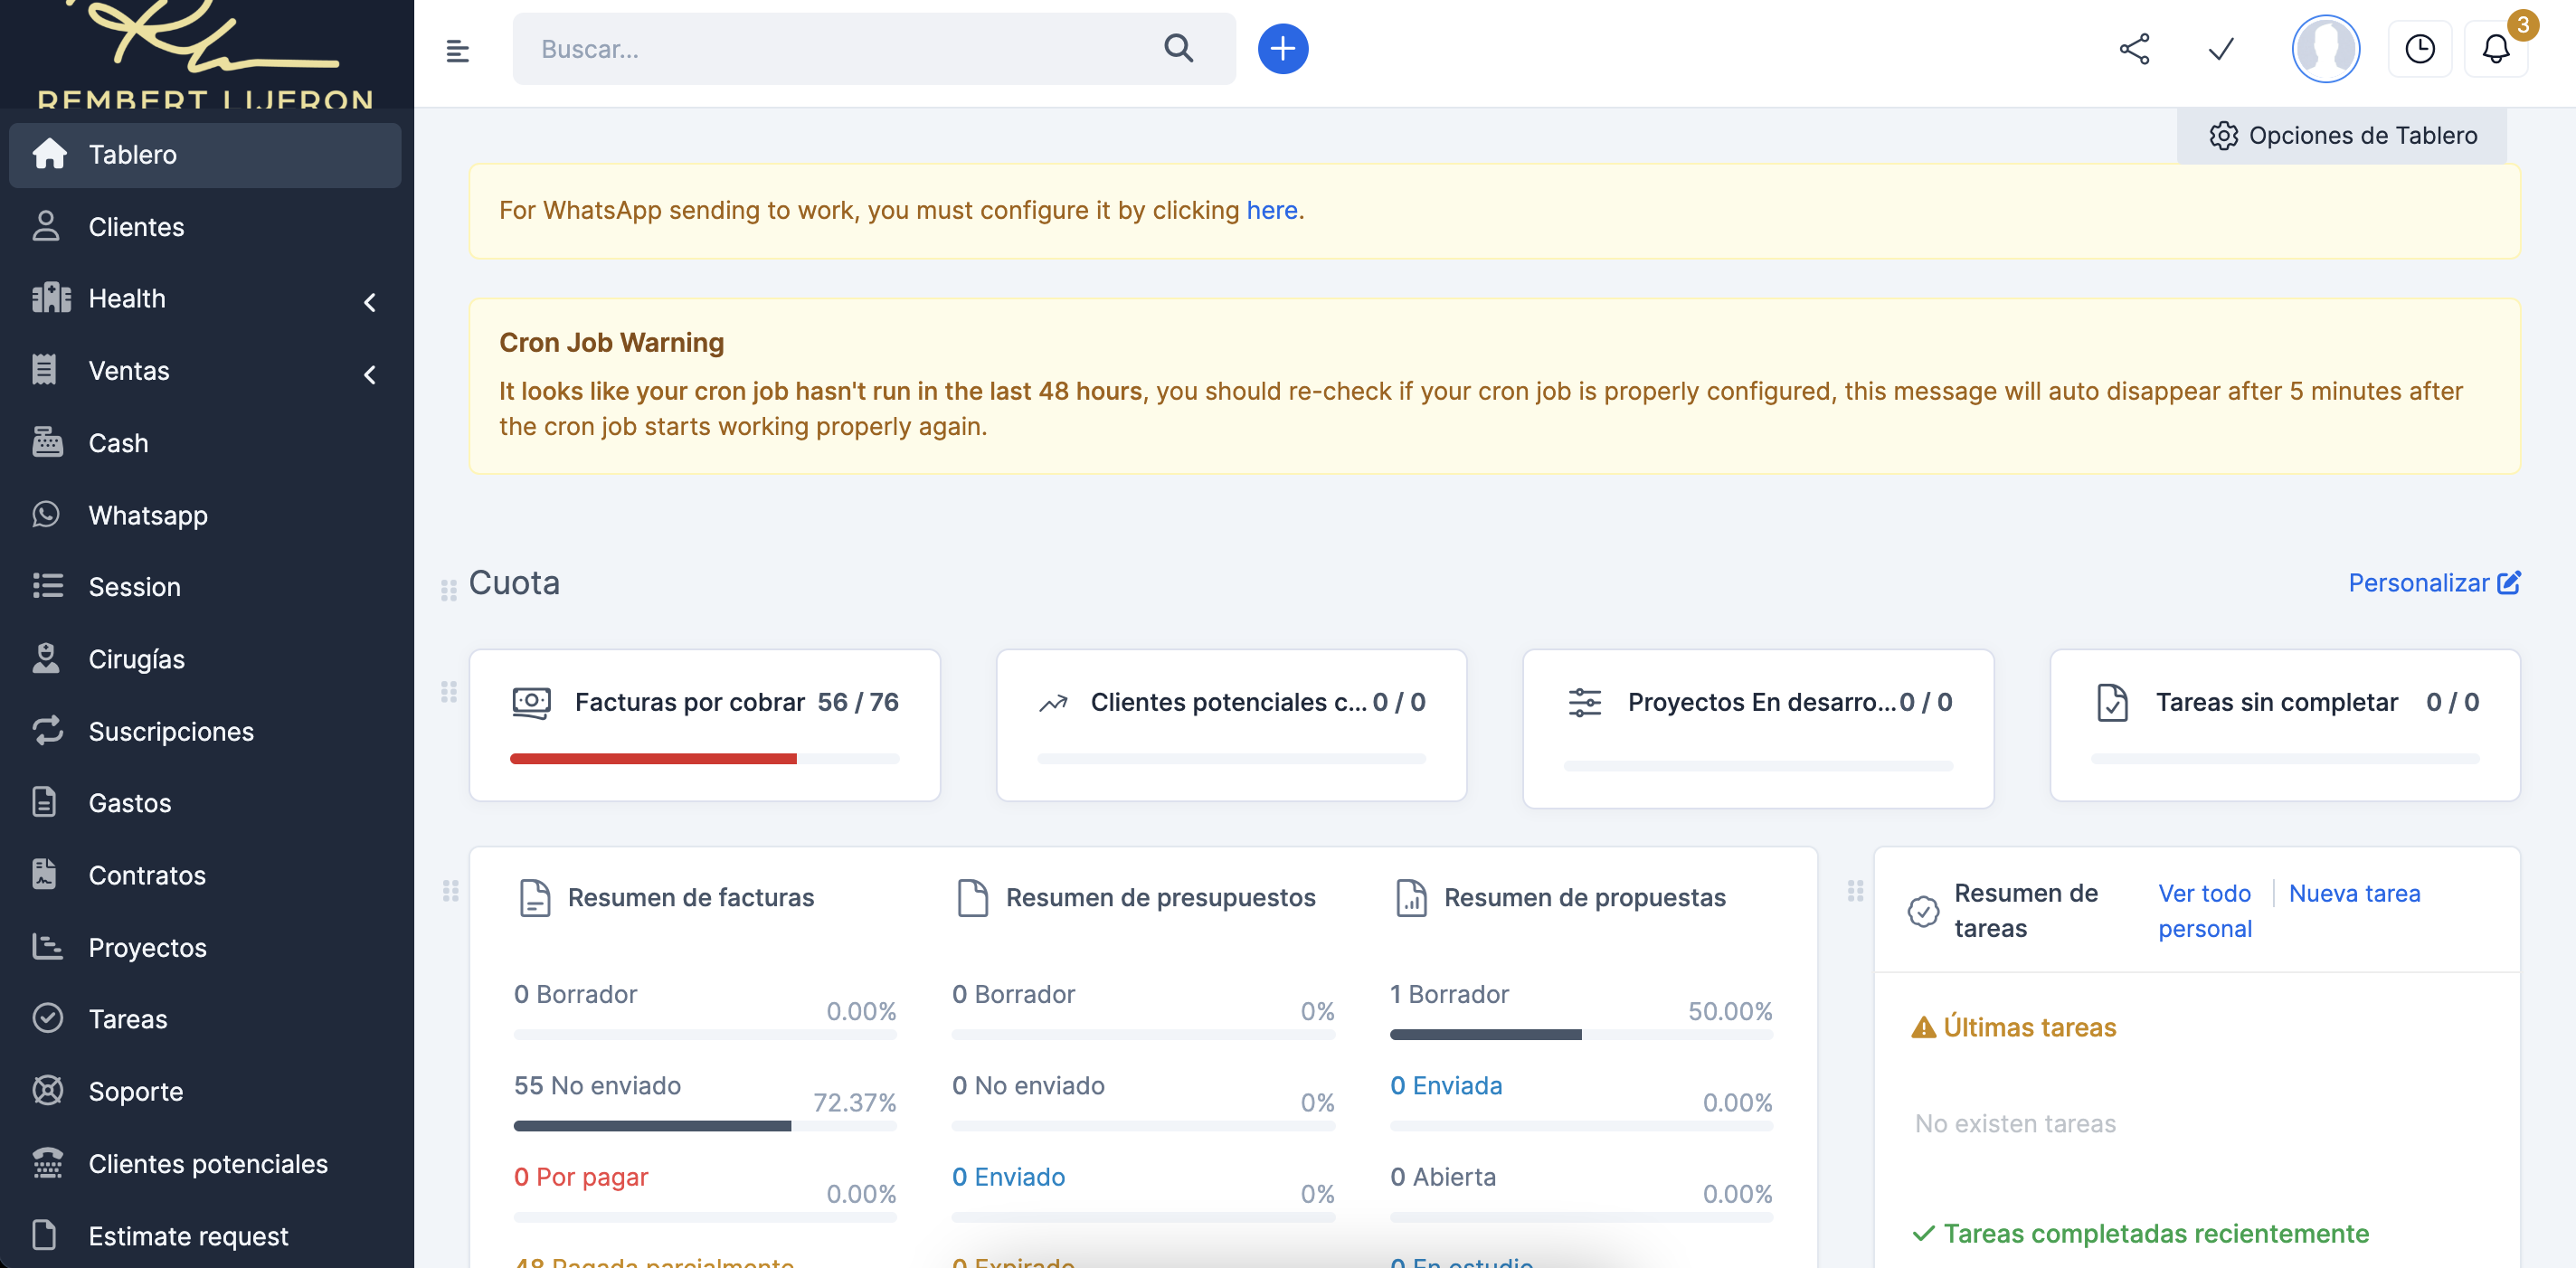Click the Contratos file icon
This screenshot has height=1268, width=2576.
(x=44, y=874)
